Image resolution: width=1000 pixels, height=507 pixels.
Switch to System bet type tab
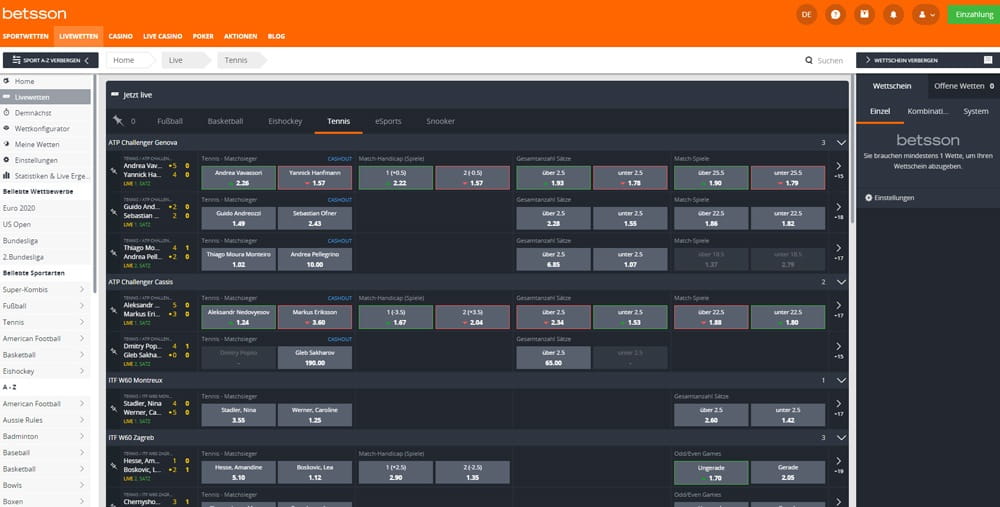tap(976, 111)
